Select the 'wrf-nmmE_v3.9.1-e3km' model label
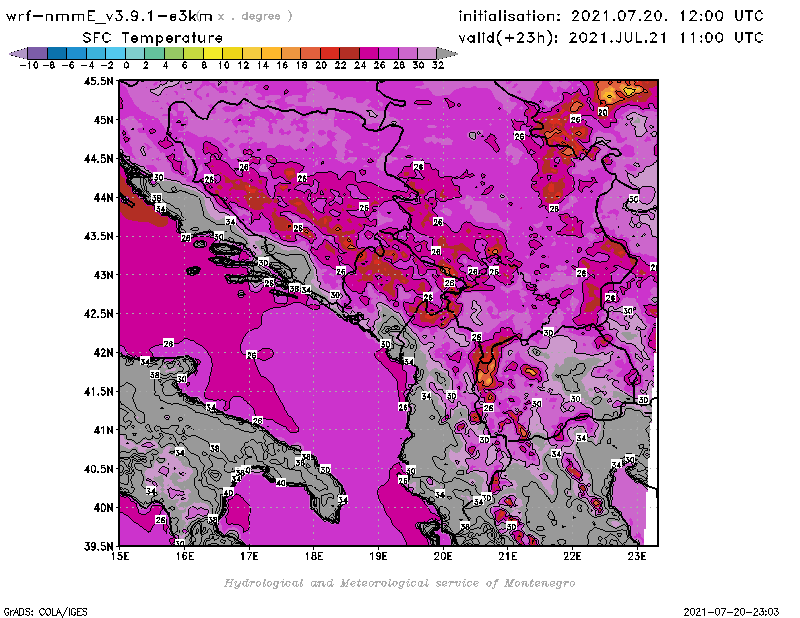This screenshot has height=618, width=800. [x=109, y=16]
